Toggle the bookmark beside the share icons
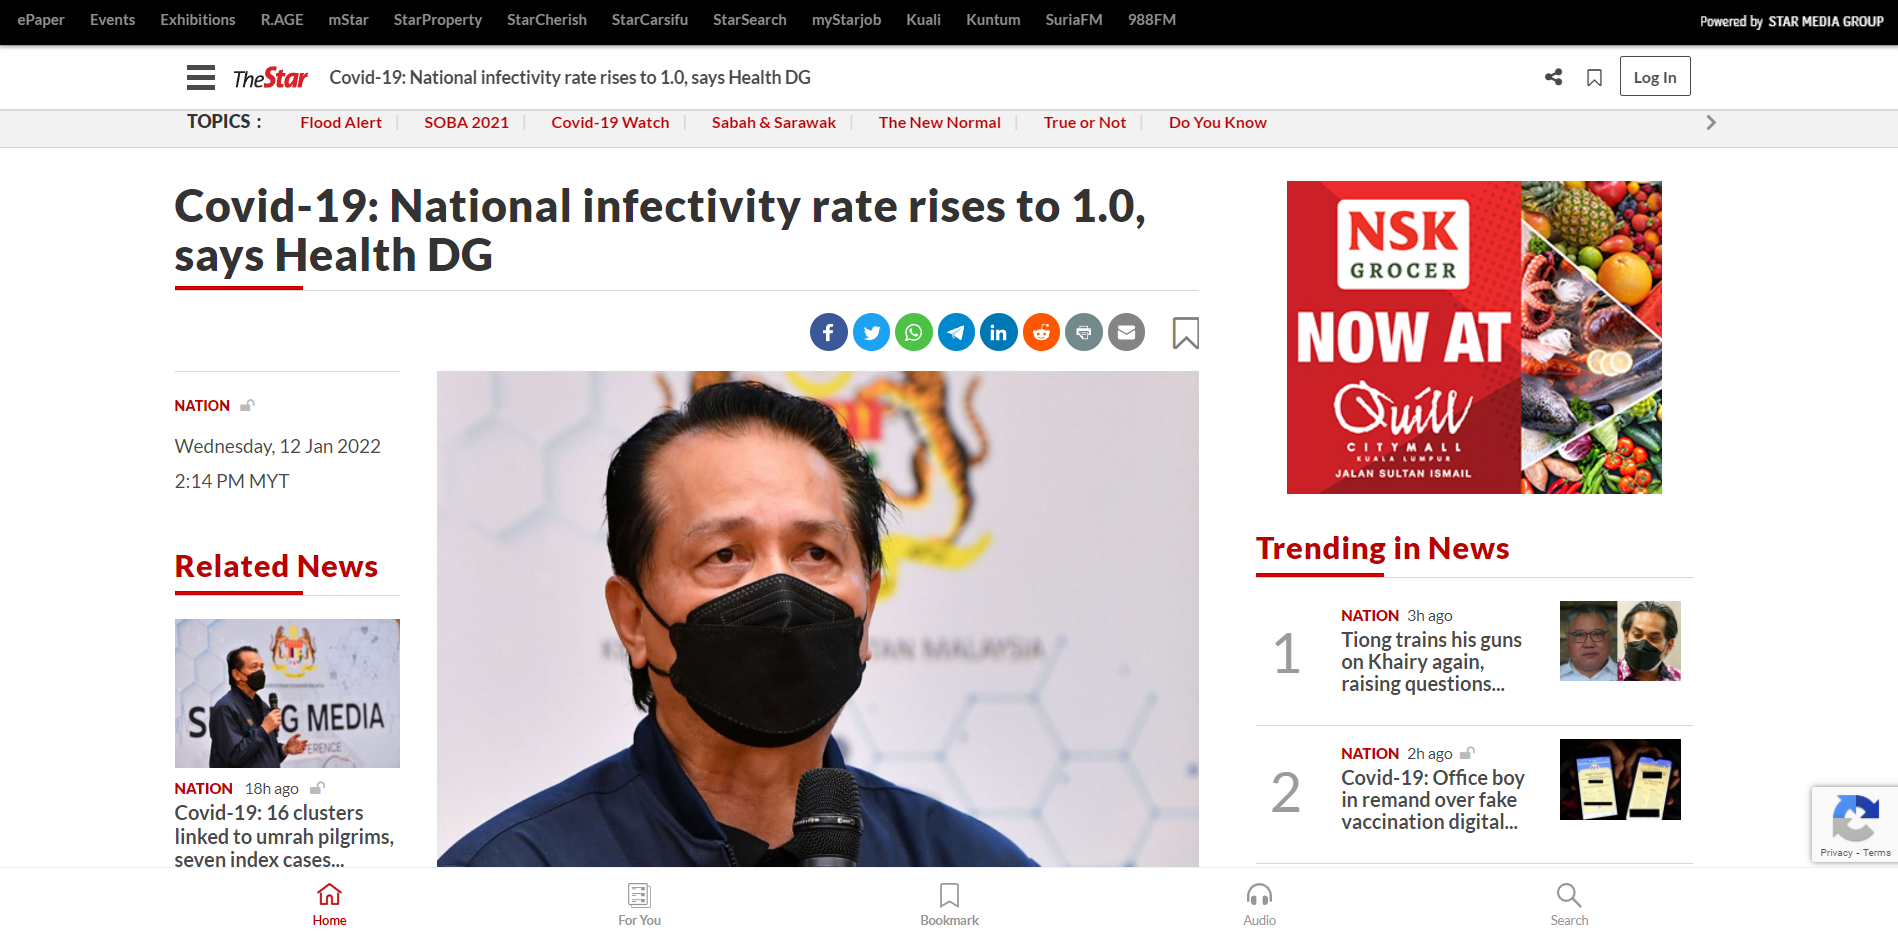This screenshot has width=1898, height=942. coord(1185,333)
